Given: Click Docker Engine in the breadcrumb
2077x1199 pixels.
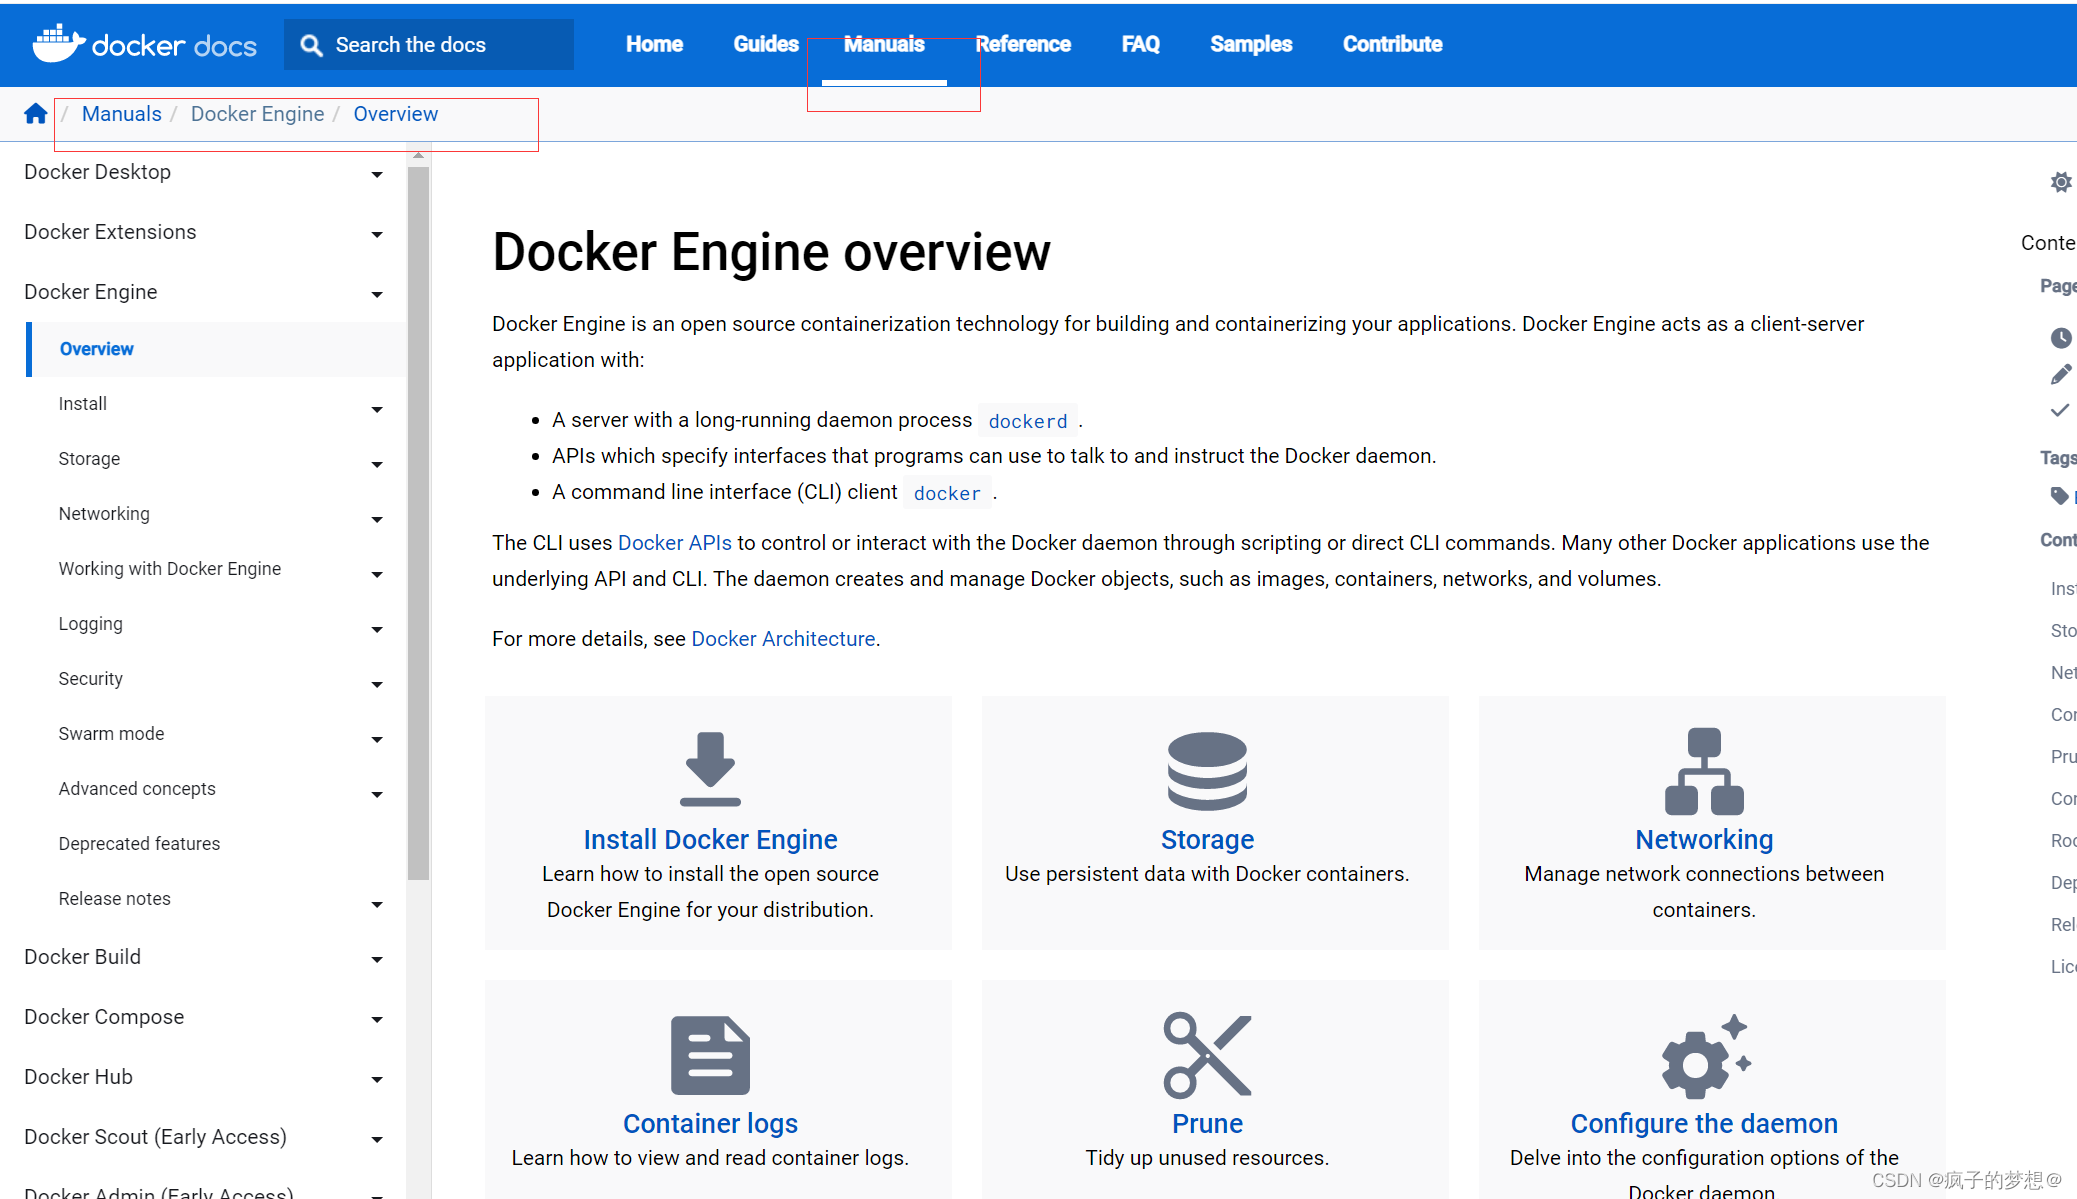Looking at the screenshot, I should click(257, 114).
